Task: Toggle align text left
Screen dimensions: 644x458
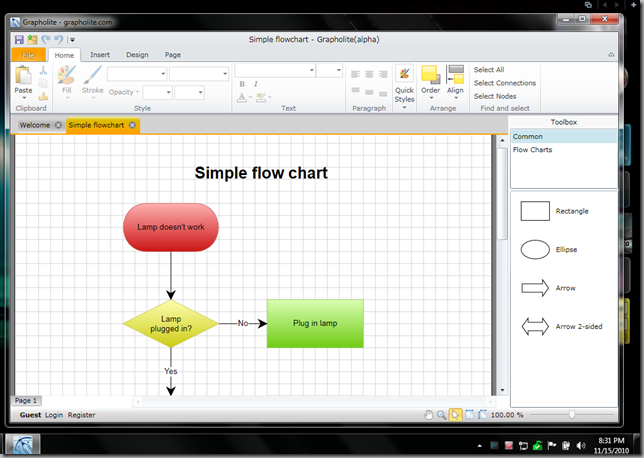Action: [356, 74]
